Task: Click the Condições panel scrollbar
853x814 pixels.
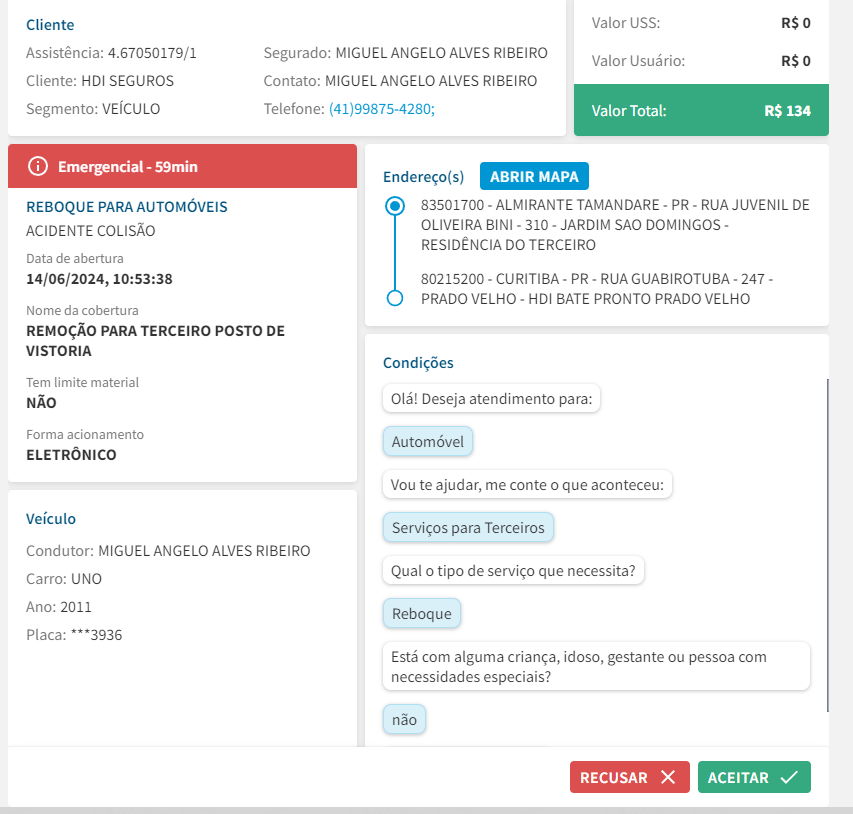Action: click(x=827, y=545)
